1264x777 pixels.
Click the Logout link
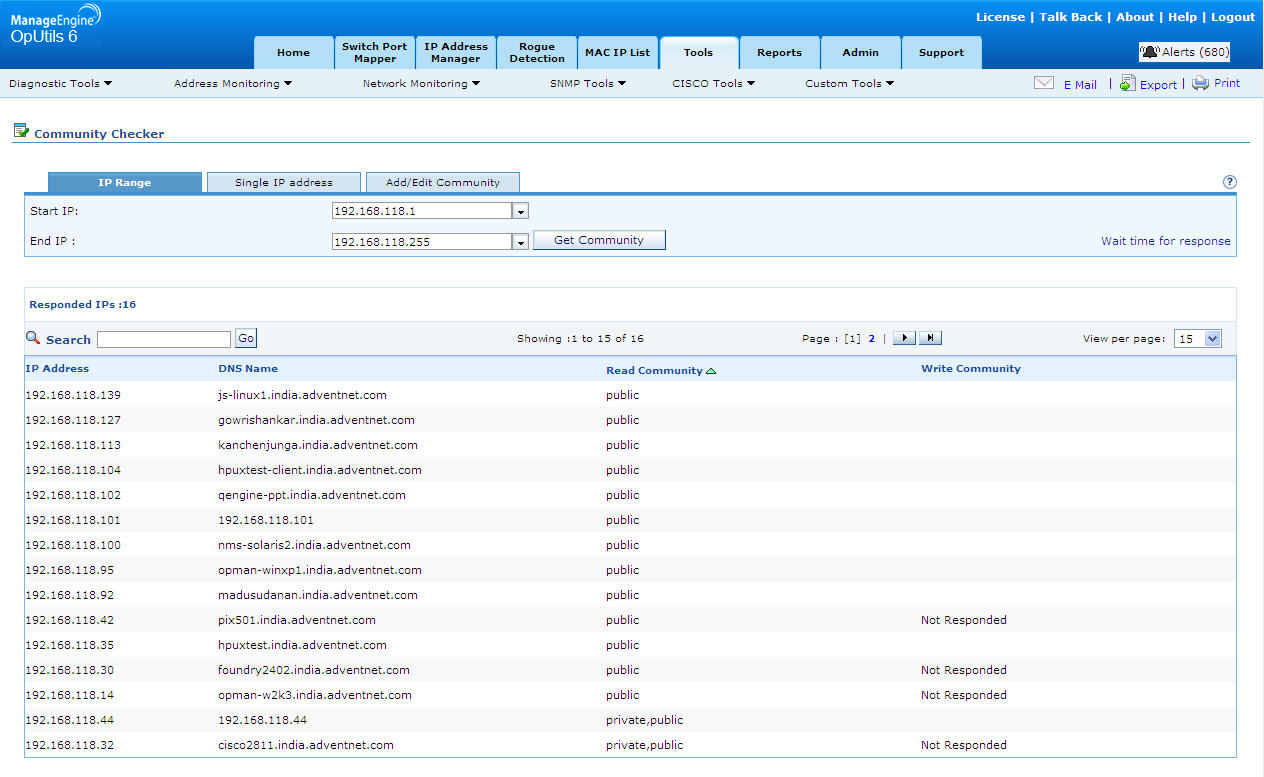1232,17
